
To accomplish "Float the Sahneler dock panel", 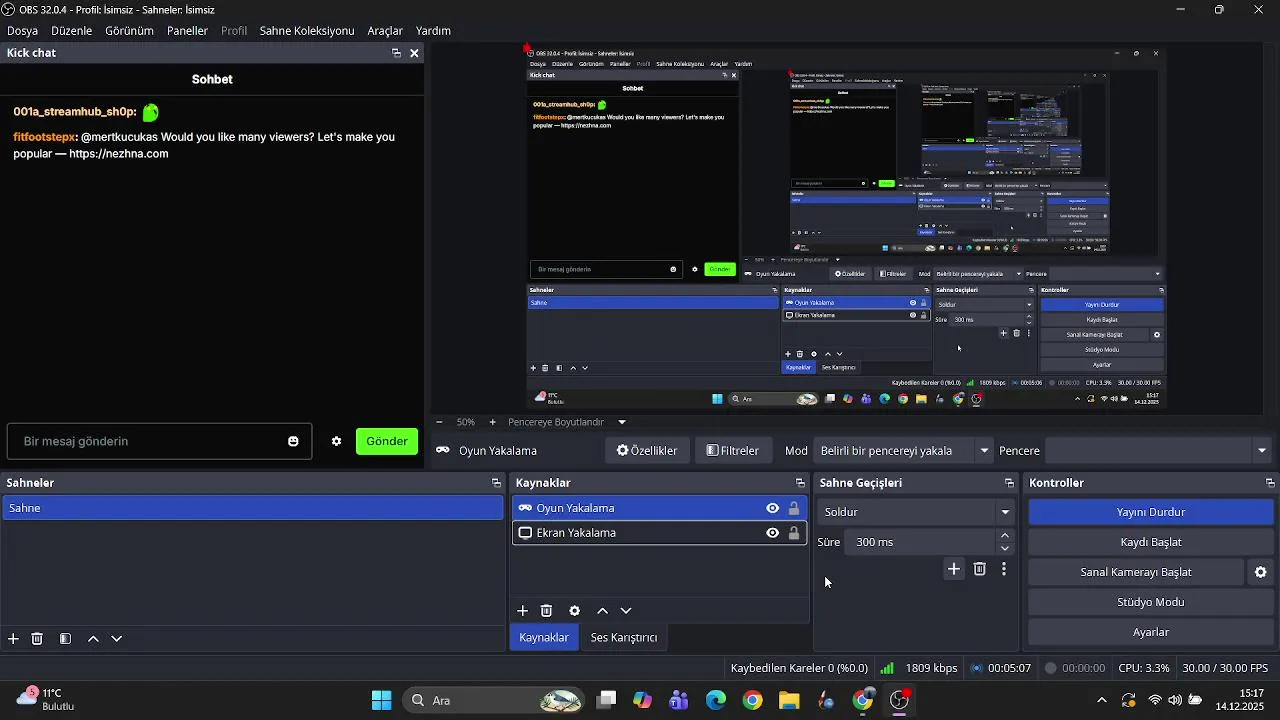I will coord(496,483).
